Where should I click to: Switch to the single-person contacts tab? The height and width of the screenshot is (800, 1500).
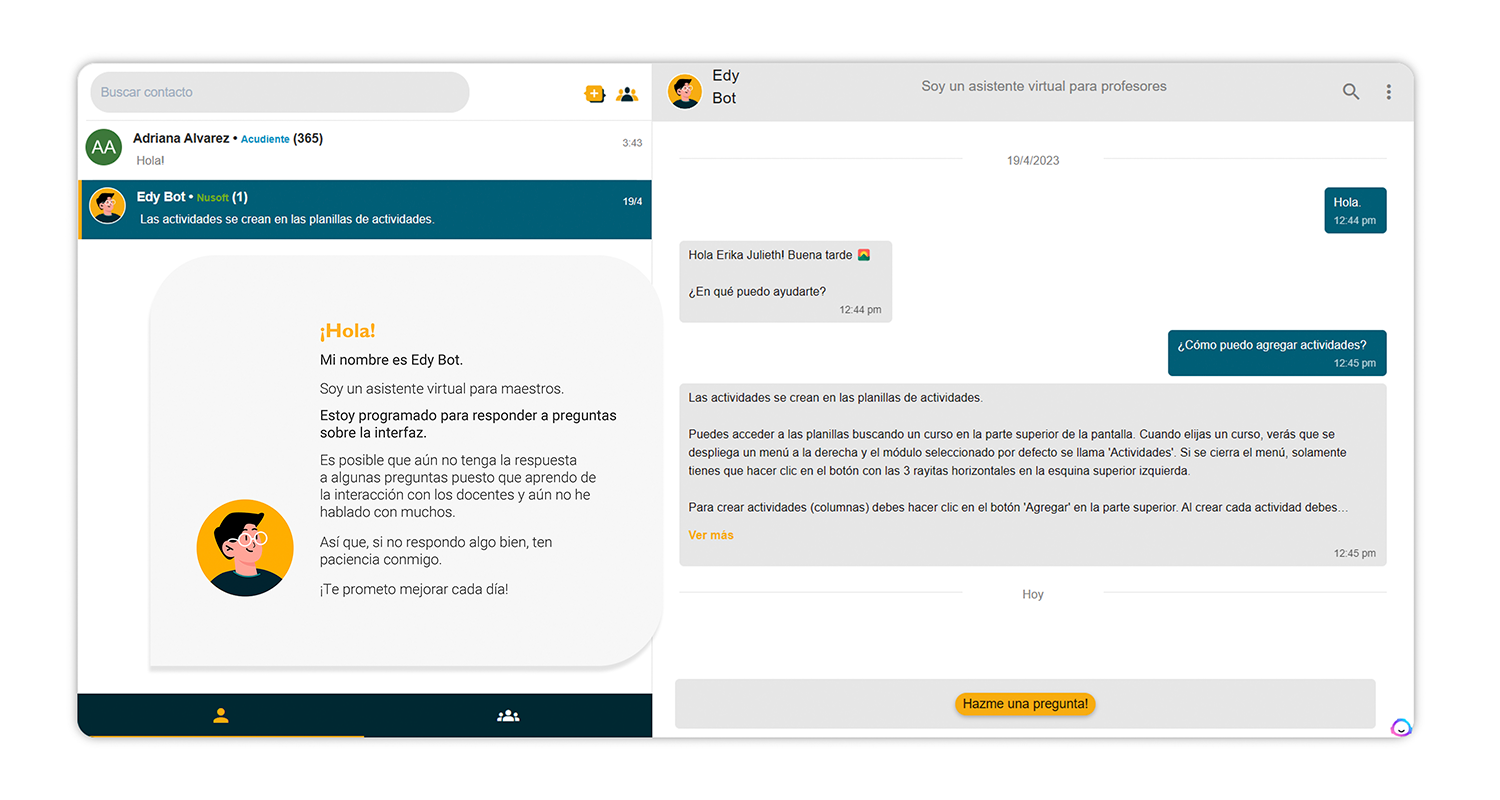(221, 716)
